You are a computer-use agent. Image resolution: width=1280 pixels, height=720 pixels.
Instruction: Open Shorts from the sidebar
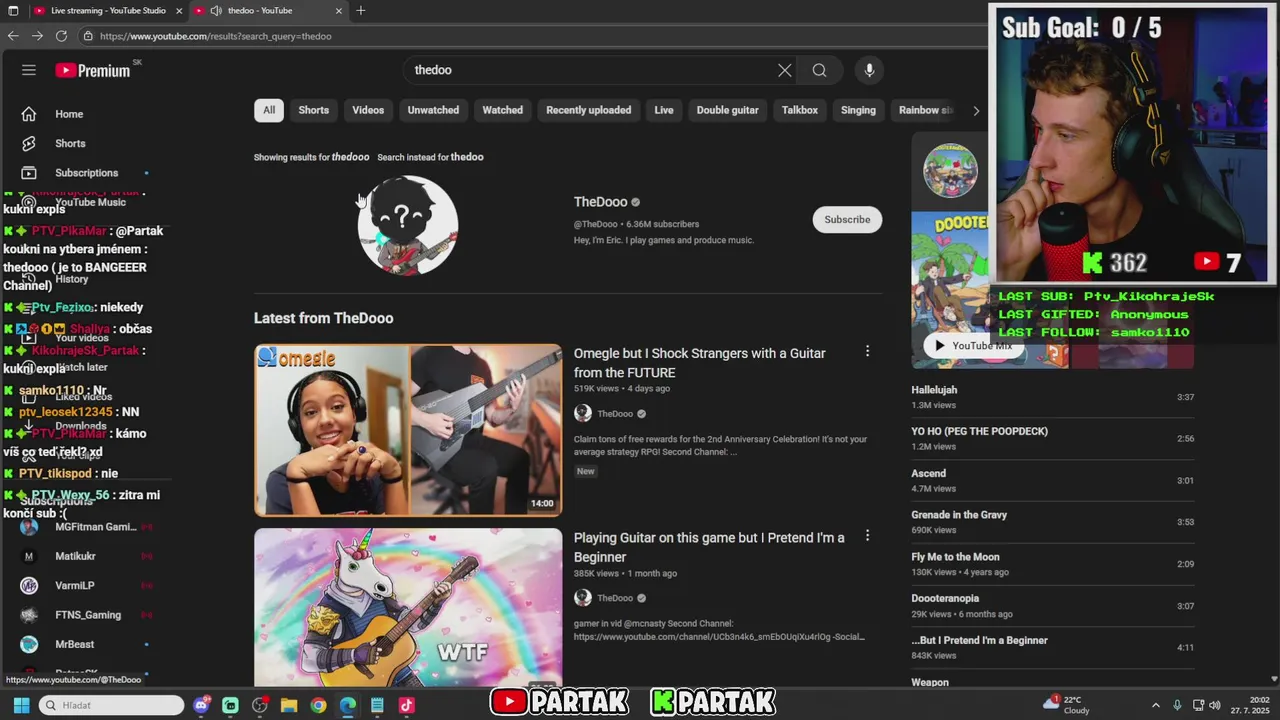click(70, 143)
